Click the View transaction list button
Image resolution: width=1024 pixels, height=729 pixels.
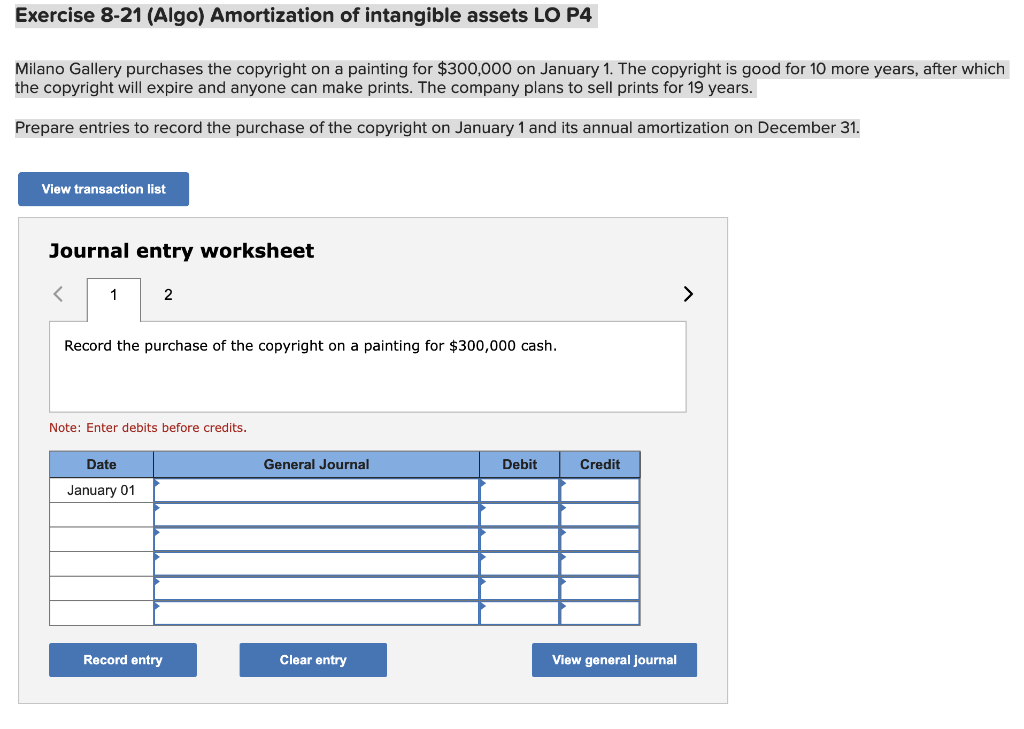click(x=103, y=189)
